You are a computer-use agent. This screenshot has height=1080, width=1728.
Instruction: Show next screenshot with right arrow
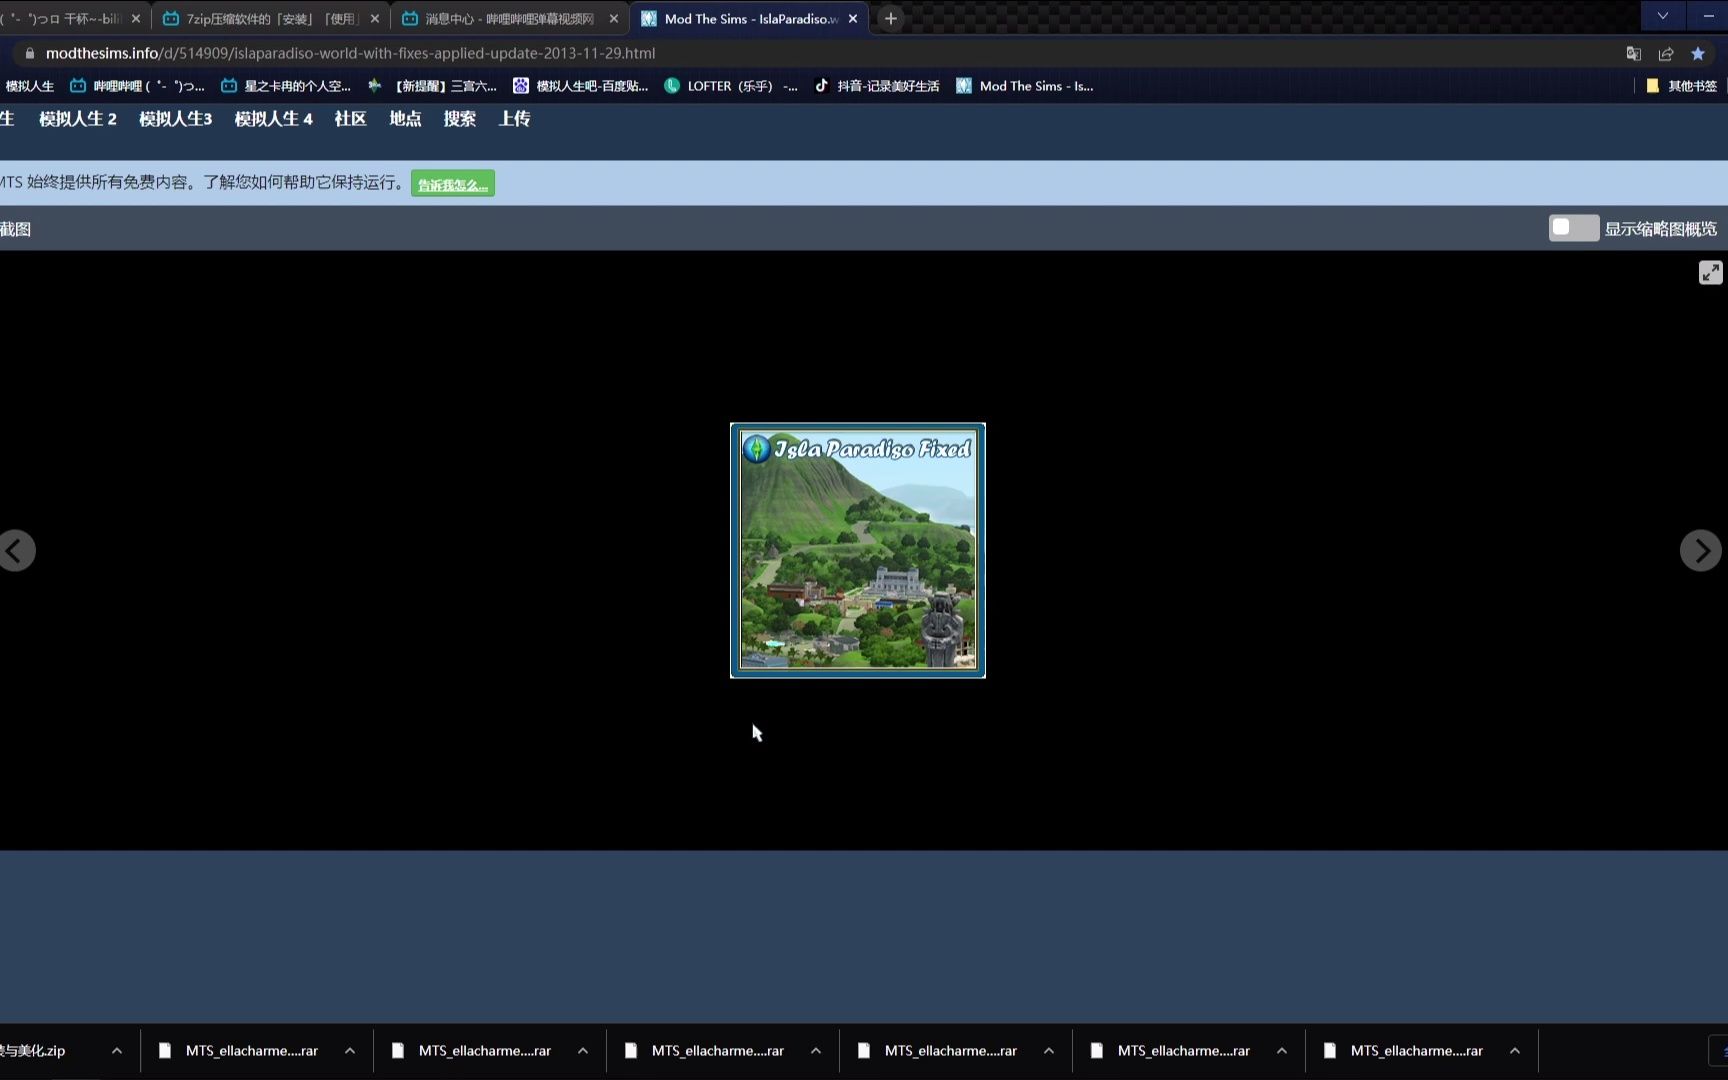(x=1700, y=551)
